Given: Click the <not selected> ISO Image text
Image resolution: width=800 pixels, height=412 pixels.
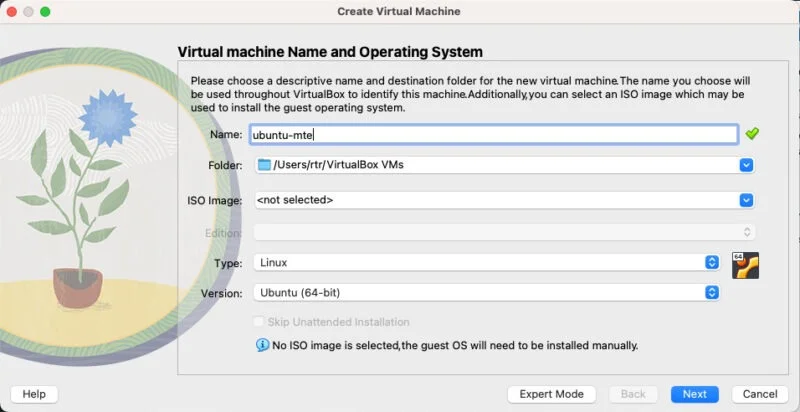Looking at the screenshot, I should coord(295,200).
